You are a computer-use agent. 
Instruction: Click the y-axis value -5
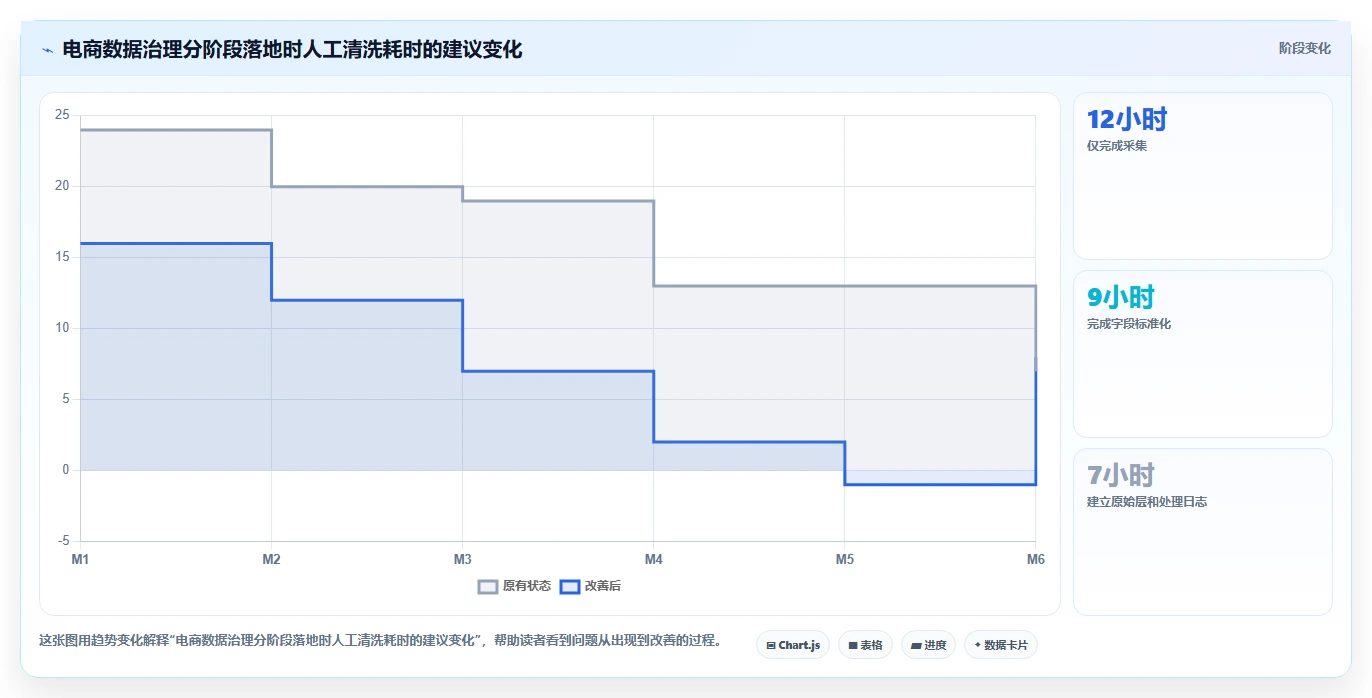pos(64,541)
